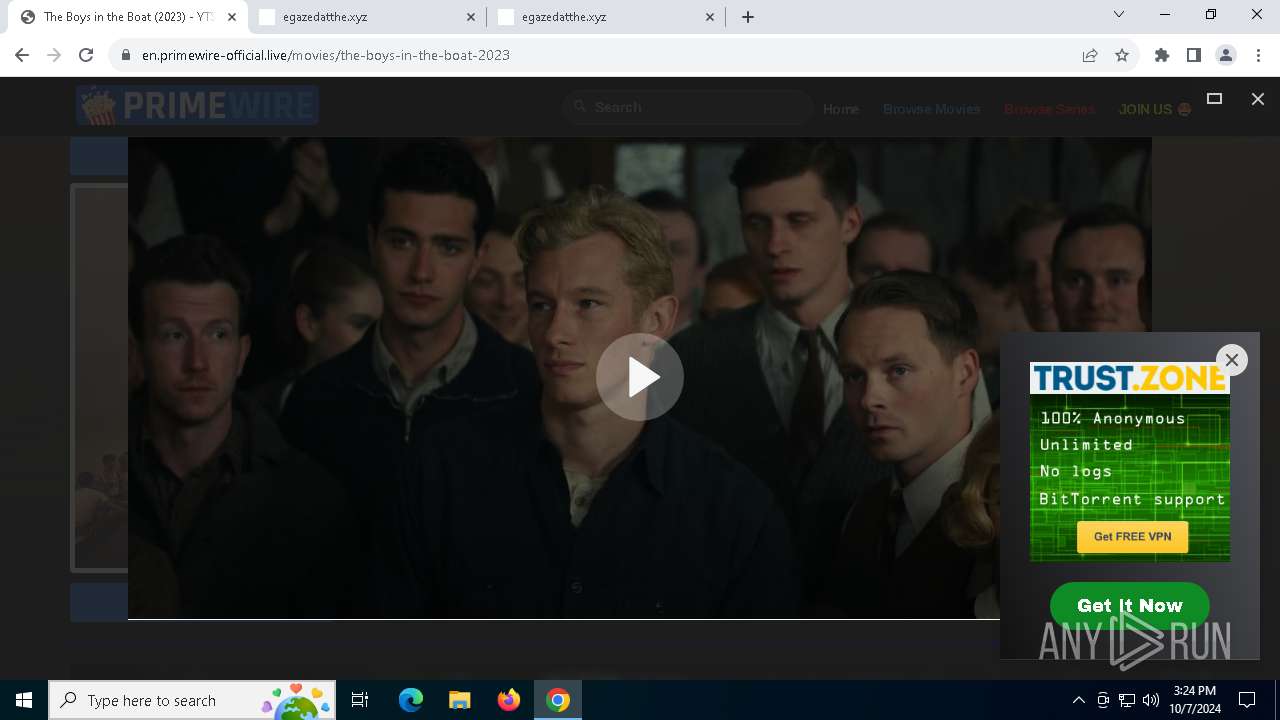
Task: Go to the Home page link
Action: pos(841,109)
